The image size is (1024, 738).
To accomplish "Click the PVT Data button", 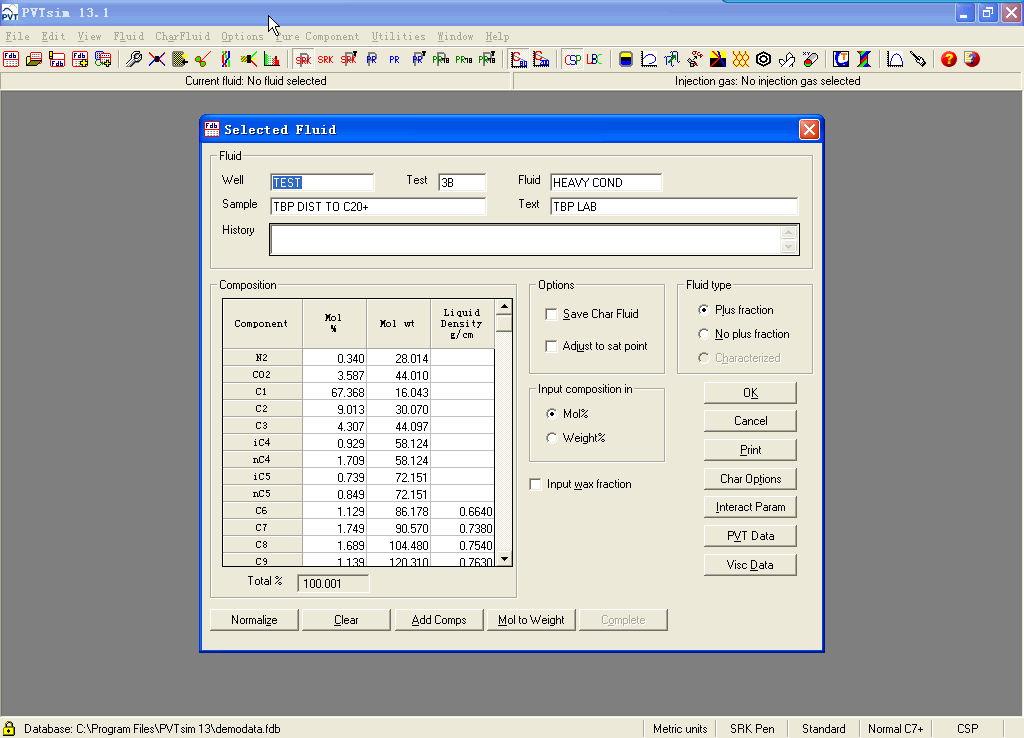I will pyautogui.click(x=750, y=536).
